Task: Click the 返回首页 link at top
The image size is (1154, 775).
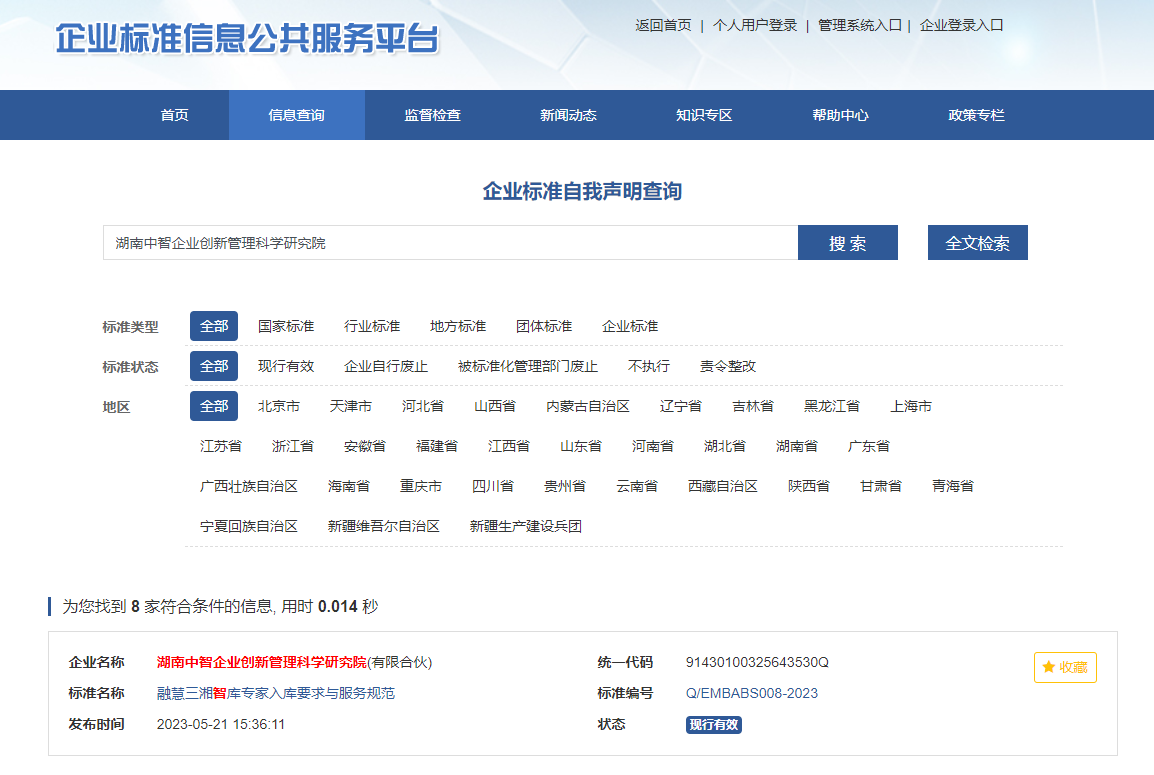Action: coord(663,25)
